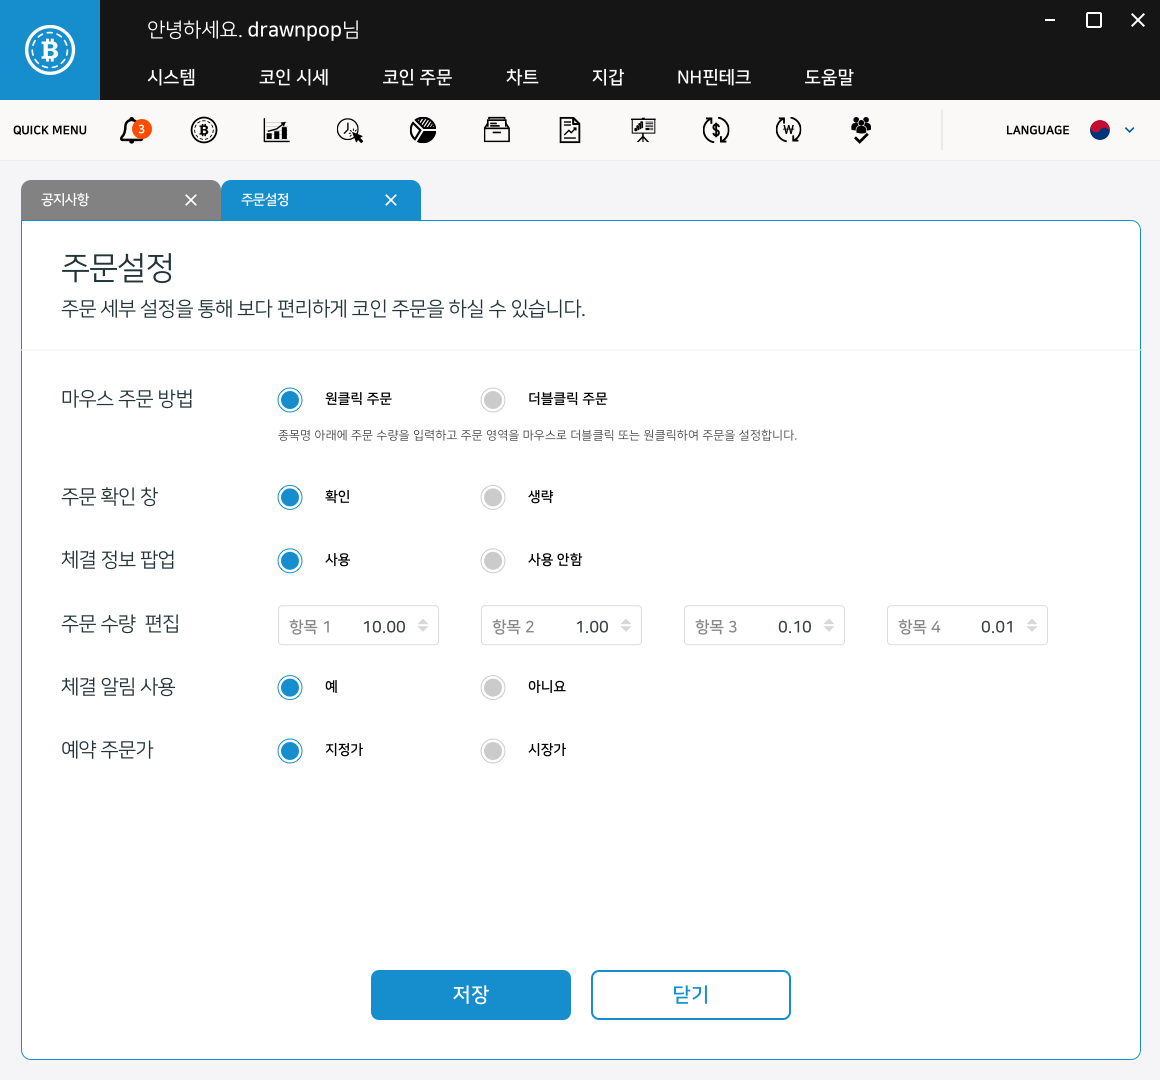Click the 저장 button
Image resolution: width=1160 pixels, height=1080 pixels.
[x=471, y=995]
